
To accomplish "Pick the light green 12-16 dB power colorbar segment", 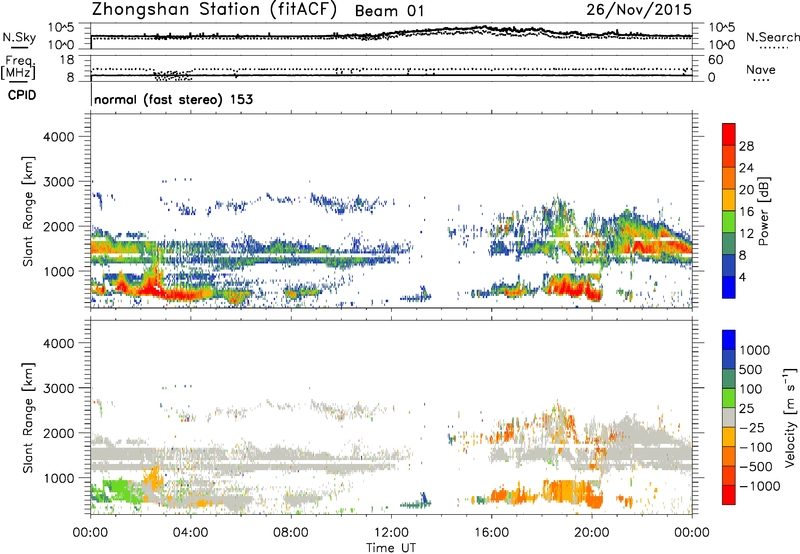I will tap(729, 222).
